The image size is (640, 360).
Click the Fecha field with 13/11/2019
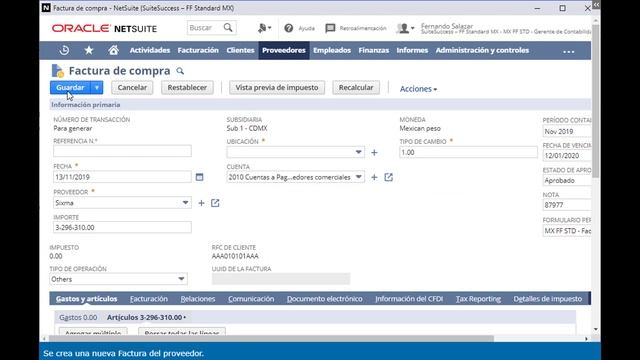[x=122, y=177]
